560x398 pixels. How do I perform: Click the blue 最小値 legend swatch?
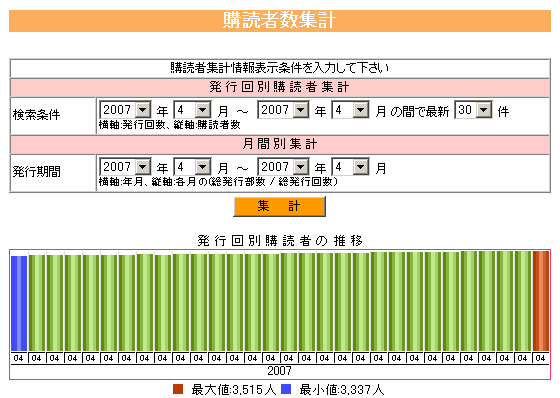pos(286,389)
